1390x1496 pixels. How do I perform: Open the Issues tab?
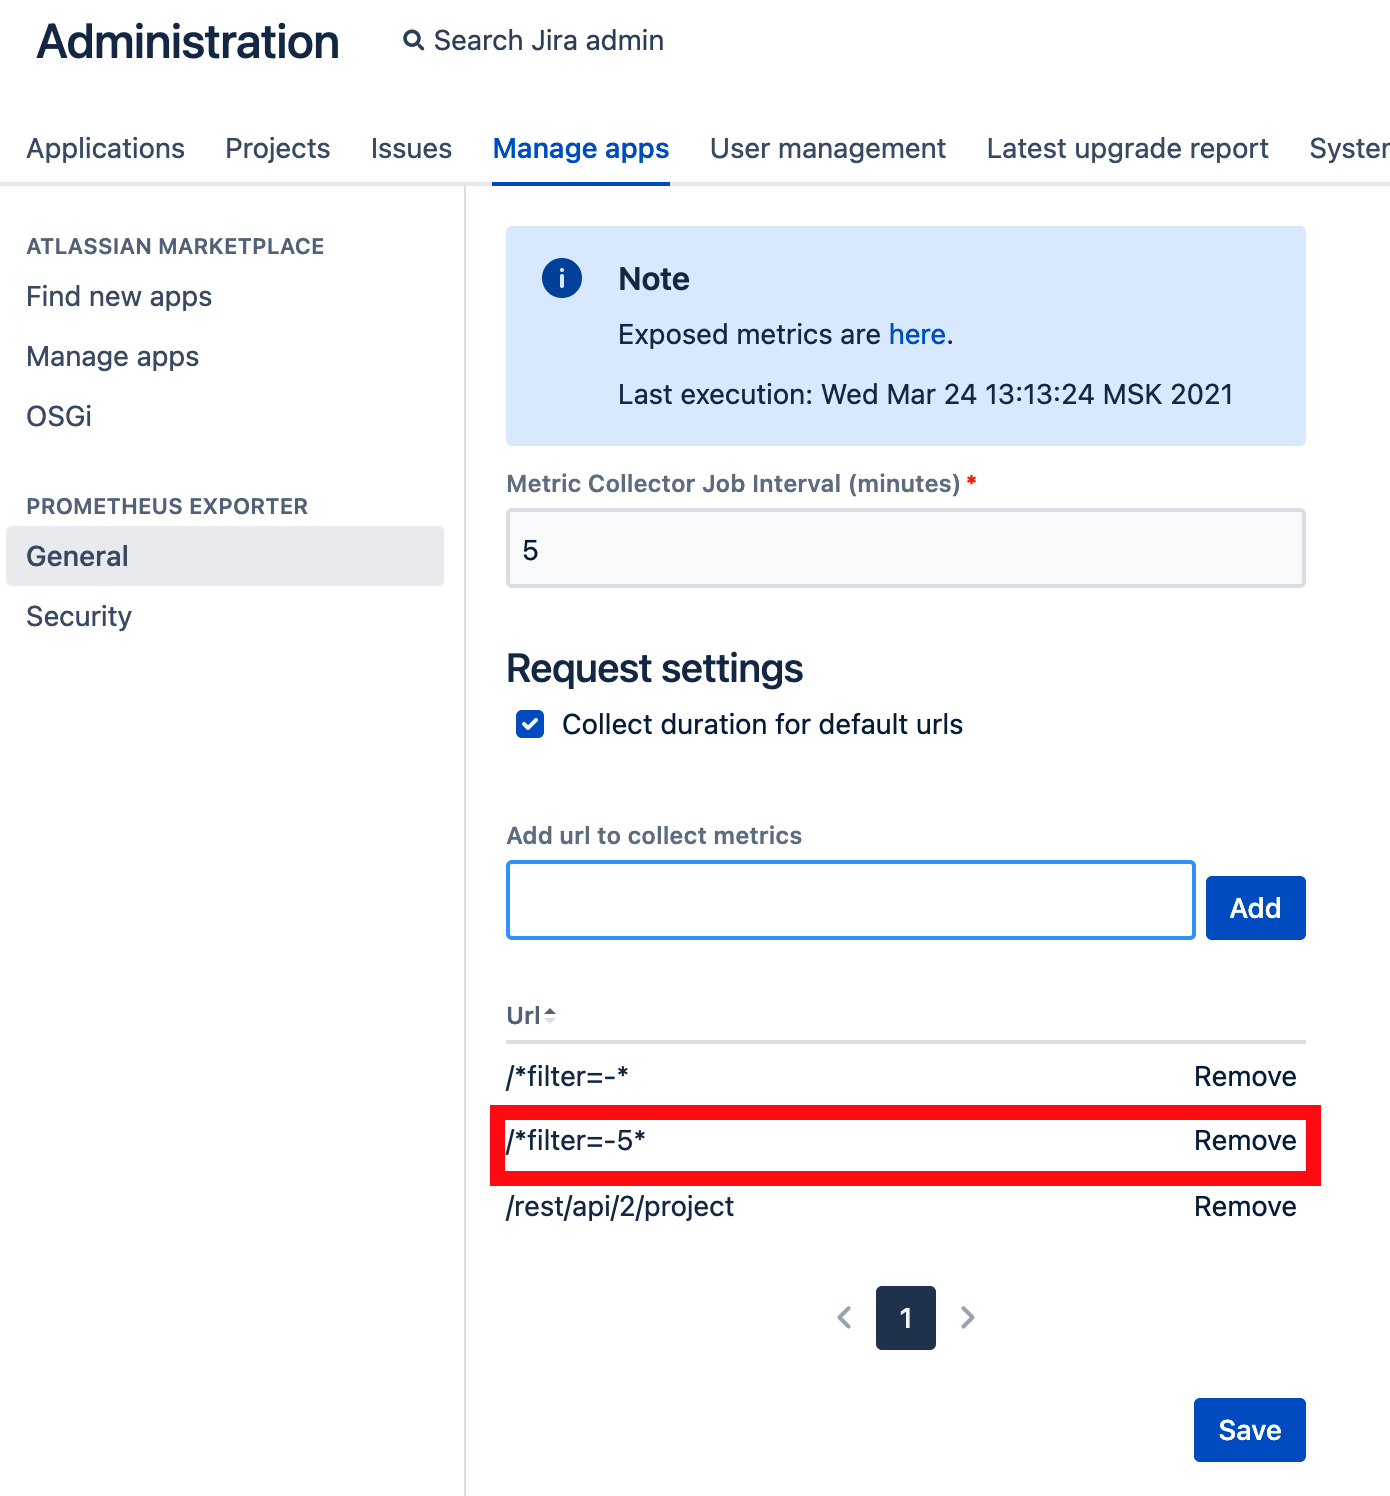[411, 148]
